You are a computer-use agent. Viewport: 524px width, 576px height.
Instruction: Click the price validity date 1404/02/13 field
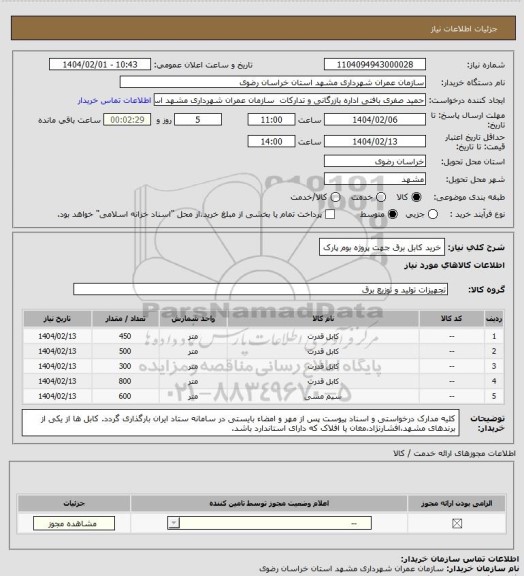click(375, 141)
